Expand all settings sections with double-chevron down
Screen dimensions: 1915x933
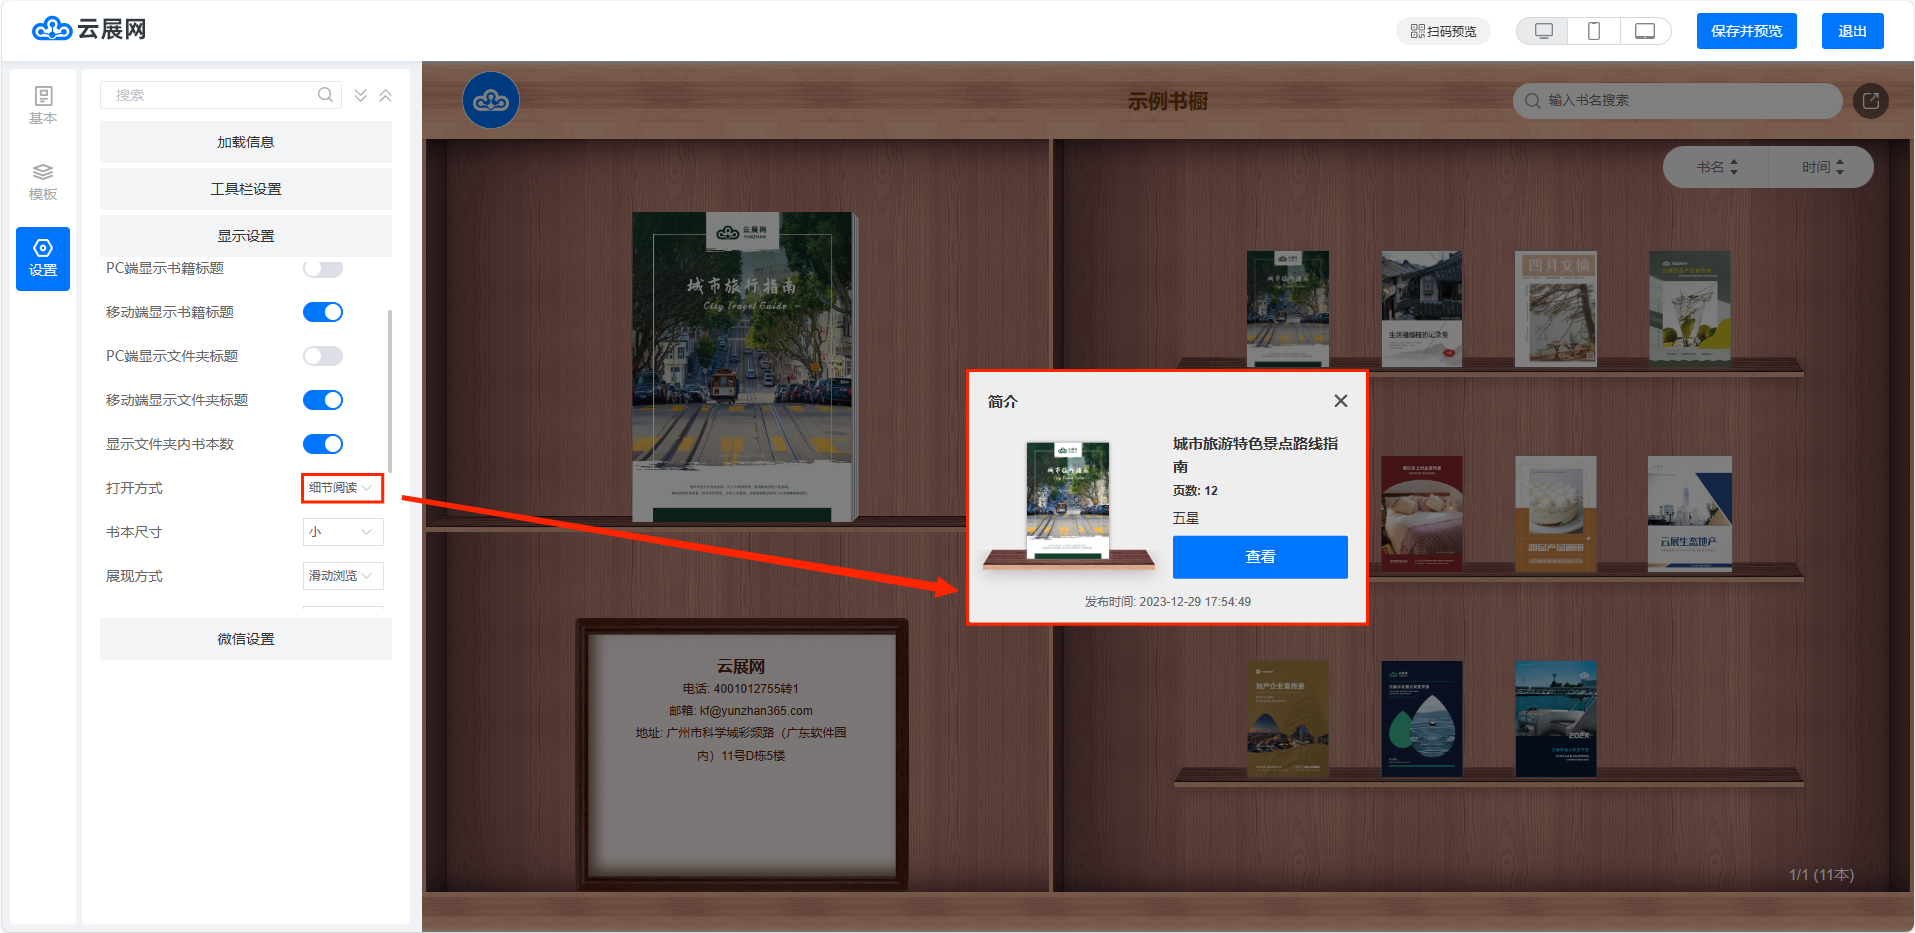360,96
